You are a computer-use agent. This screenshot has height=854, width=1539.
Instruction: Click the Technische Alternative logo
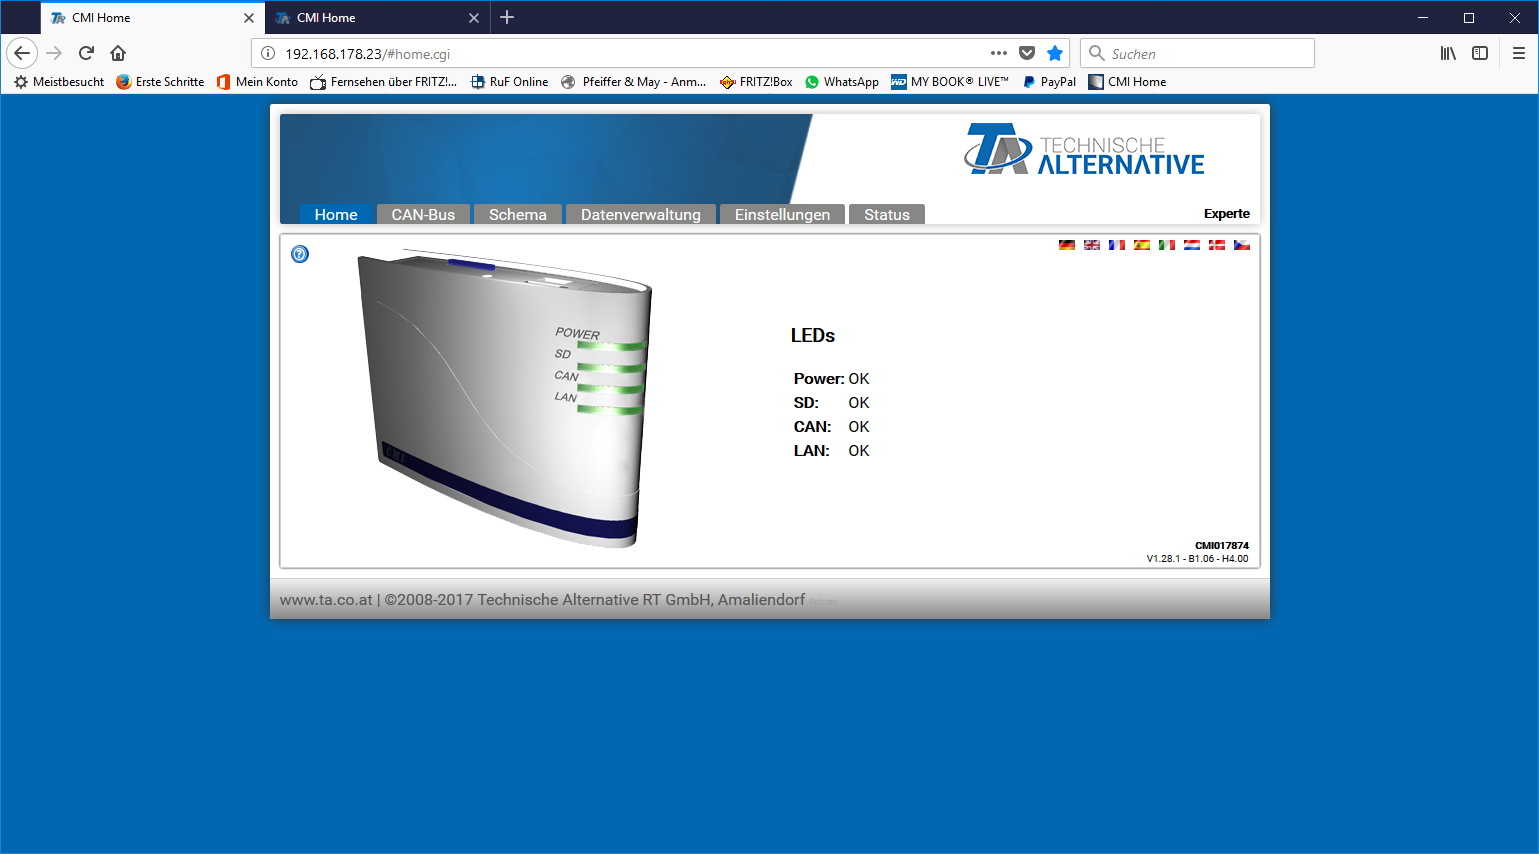[x=1084, y=150]
